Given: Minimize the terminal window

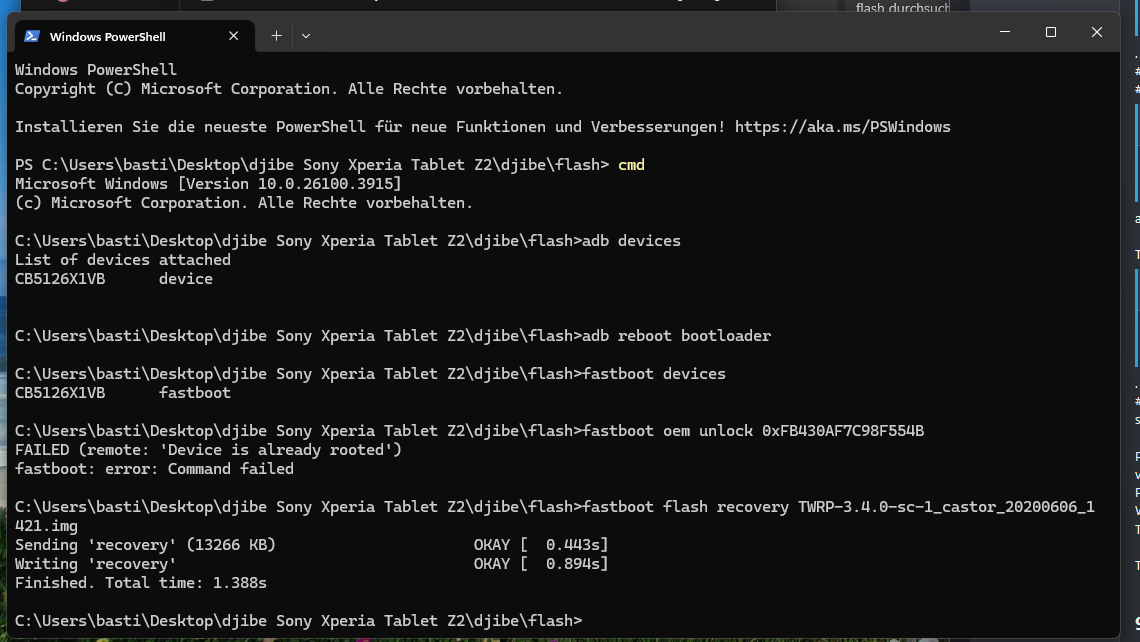Looking at the screenshot, I should click(1005, 32).
